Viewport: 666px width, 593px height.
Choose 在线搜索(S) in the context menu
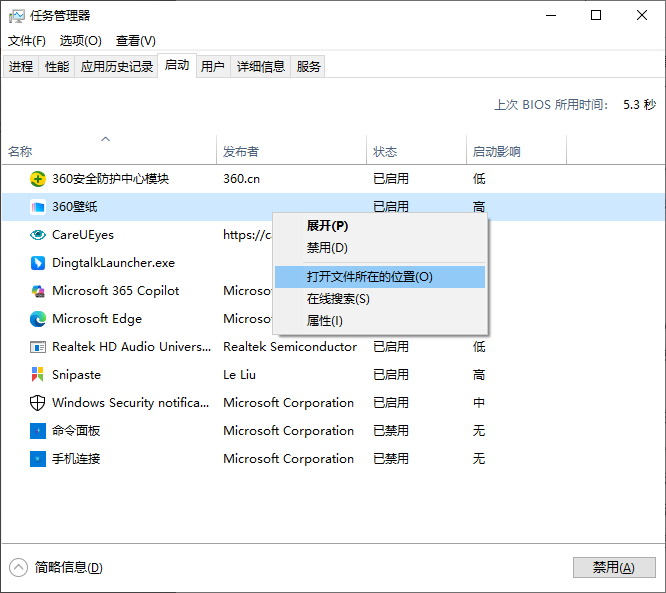[x=380, y=299]
